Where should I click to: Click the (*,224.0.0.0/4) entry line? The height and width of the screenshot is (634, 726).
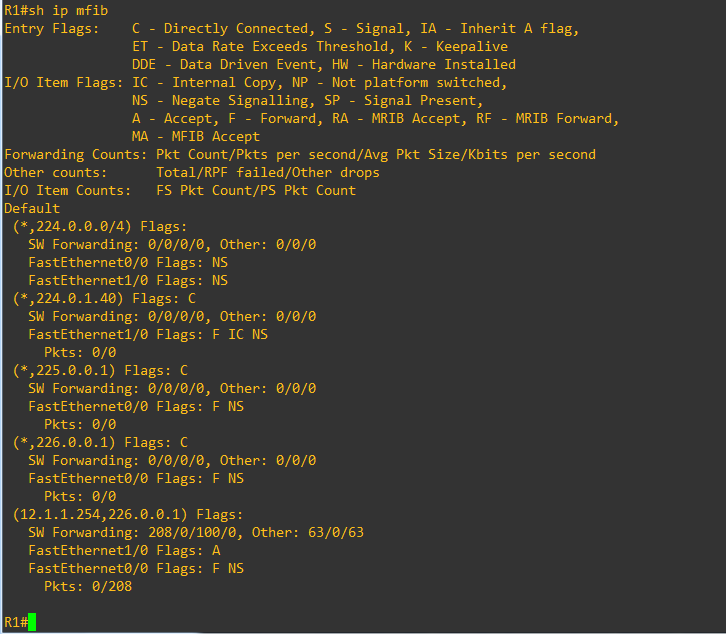pyautogui.click(x=100, y=226)
